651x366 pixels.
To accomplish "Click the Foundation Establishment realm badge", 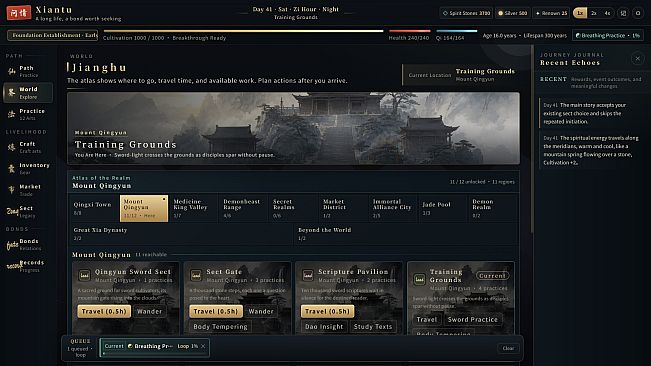I will (x=53, y=35).
